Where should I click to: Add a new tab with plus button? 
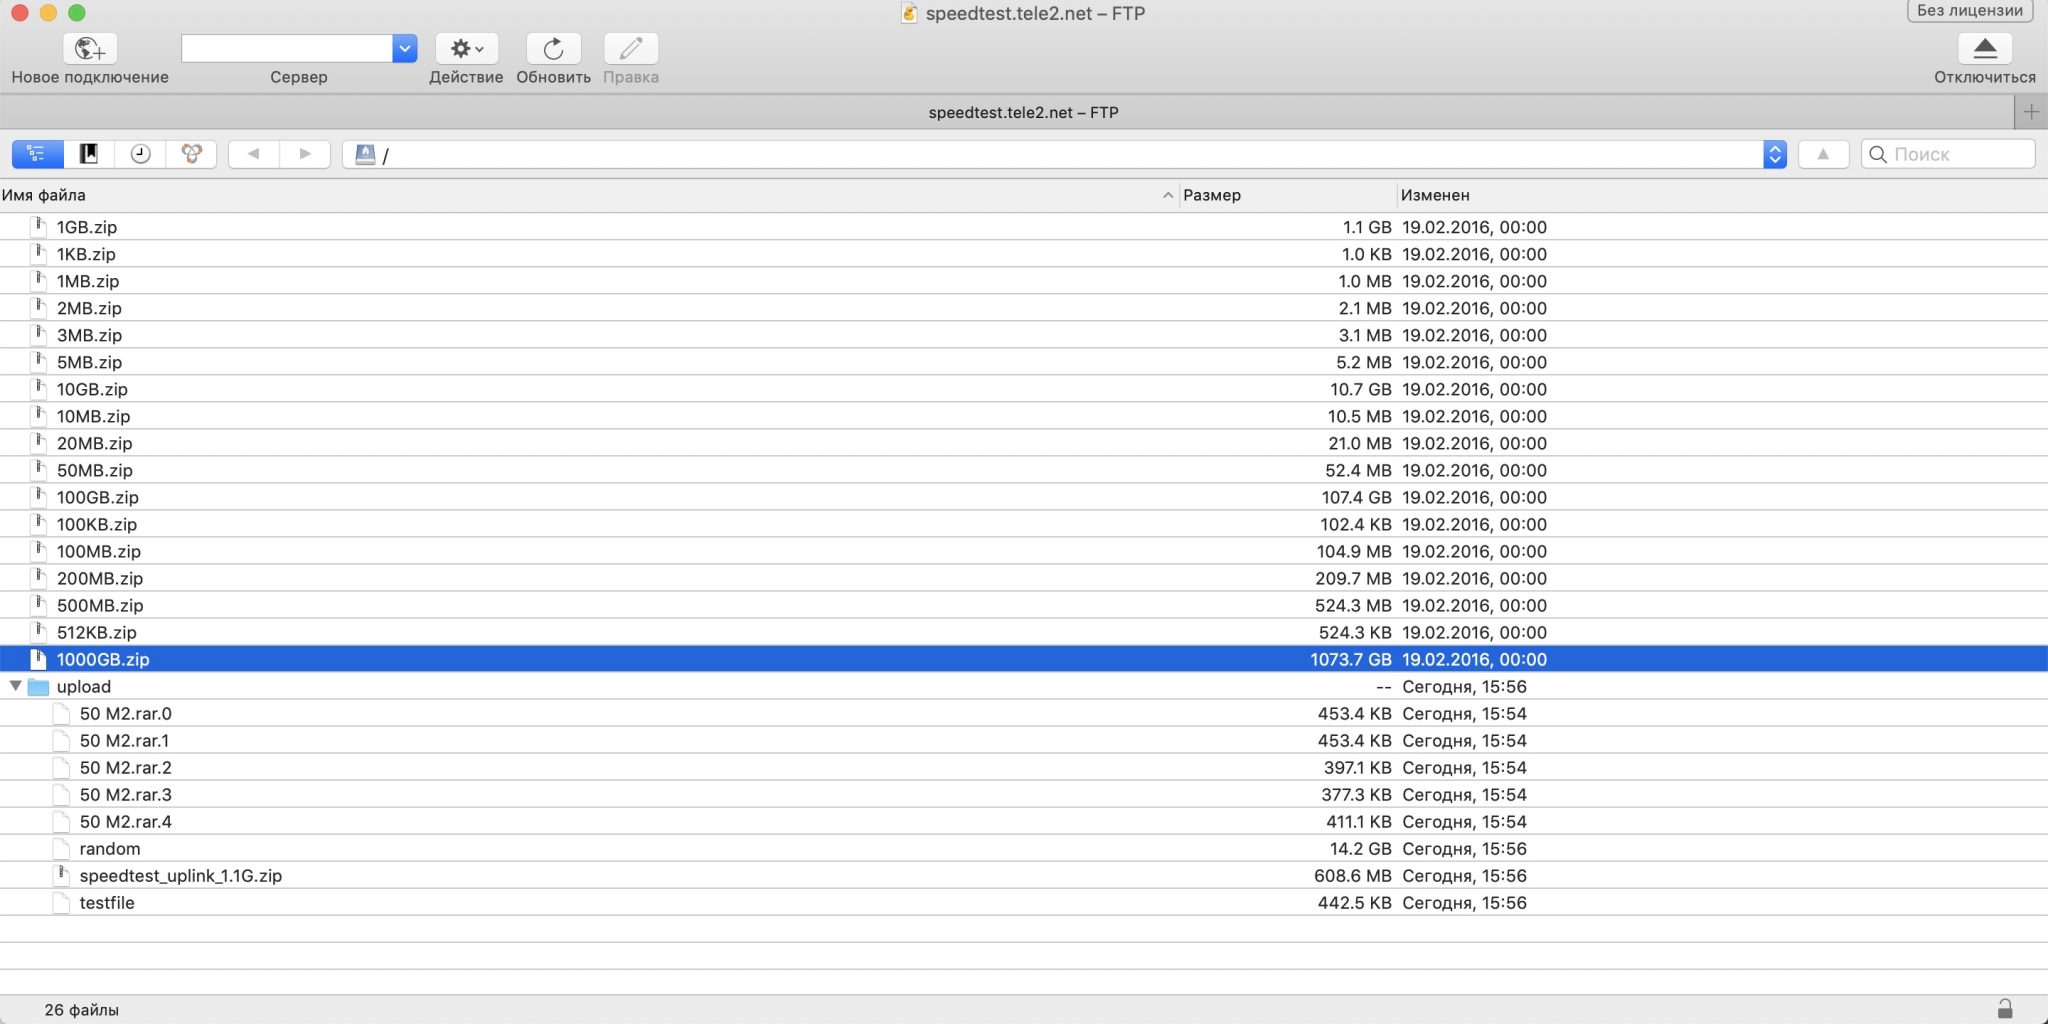[2031, 112]
